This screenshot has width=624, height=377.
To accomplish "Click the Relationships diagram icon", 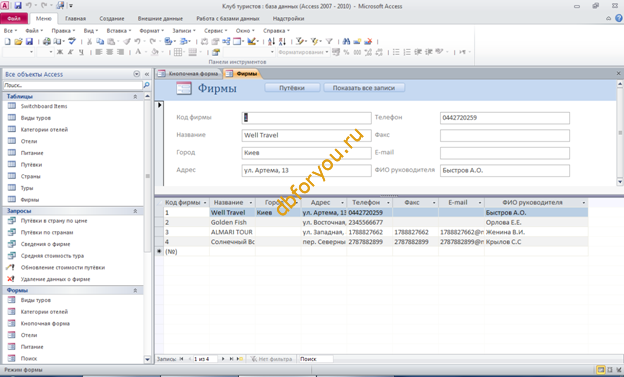I will [x=226, y=41].
